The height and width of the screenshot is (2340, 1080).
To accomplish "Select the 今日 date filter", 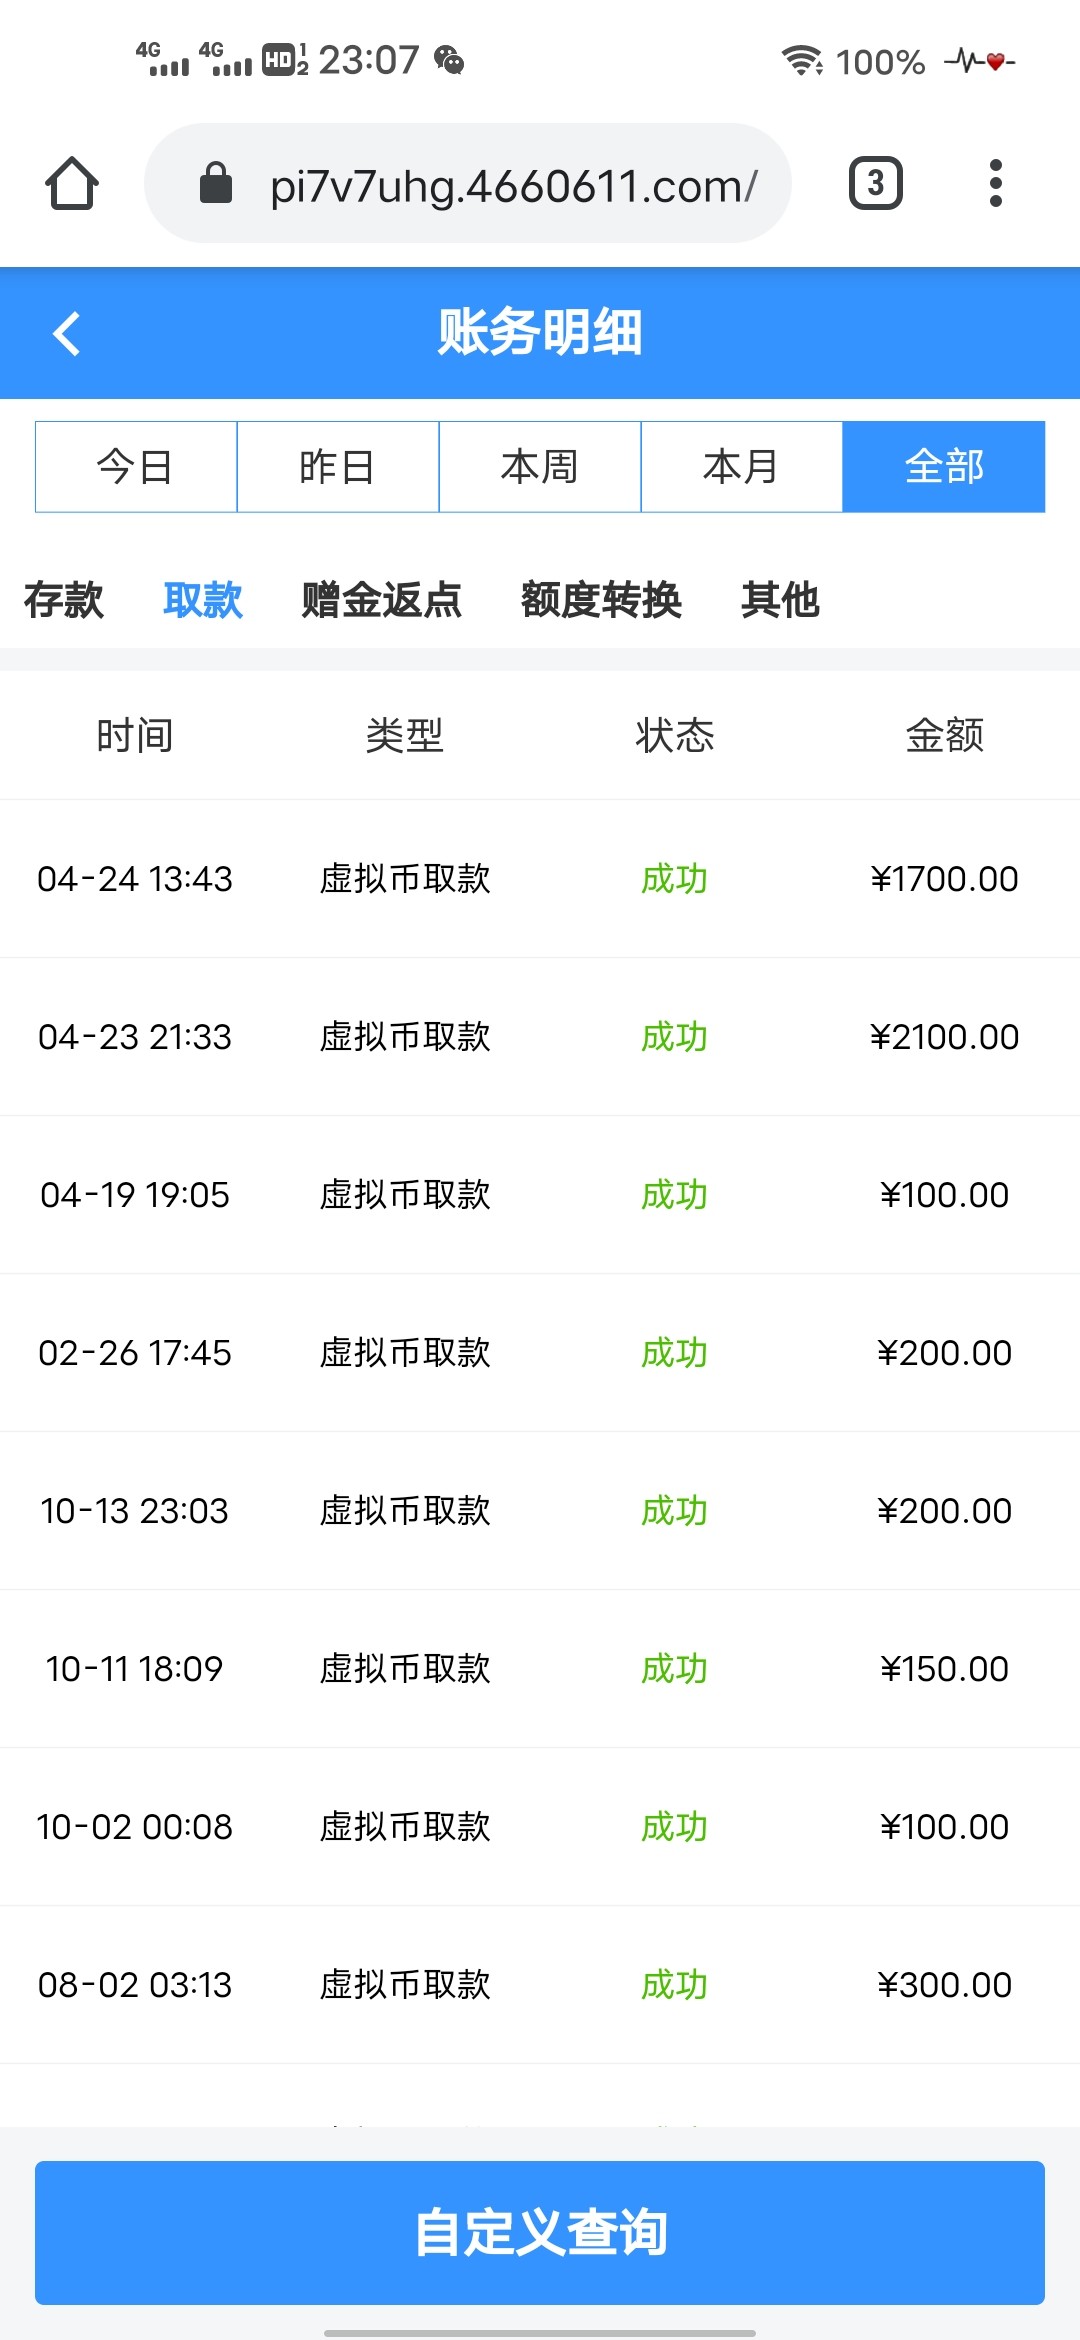I will (x=136, y=467).
